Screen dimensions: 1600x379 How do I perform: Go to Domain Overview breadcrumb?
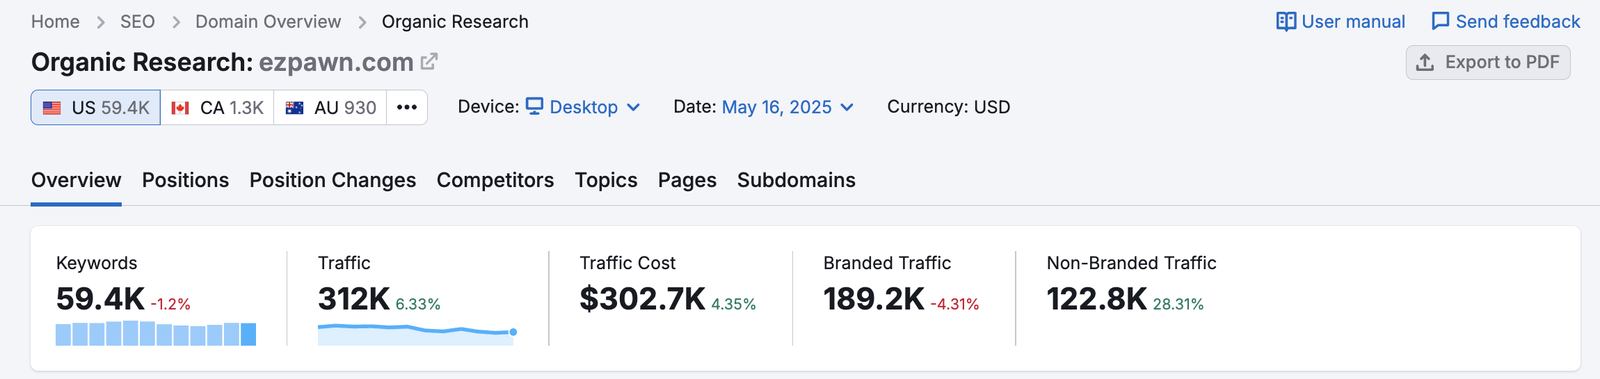268,22
